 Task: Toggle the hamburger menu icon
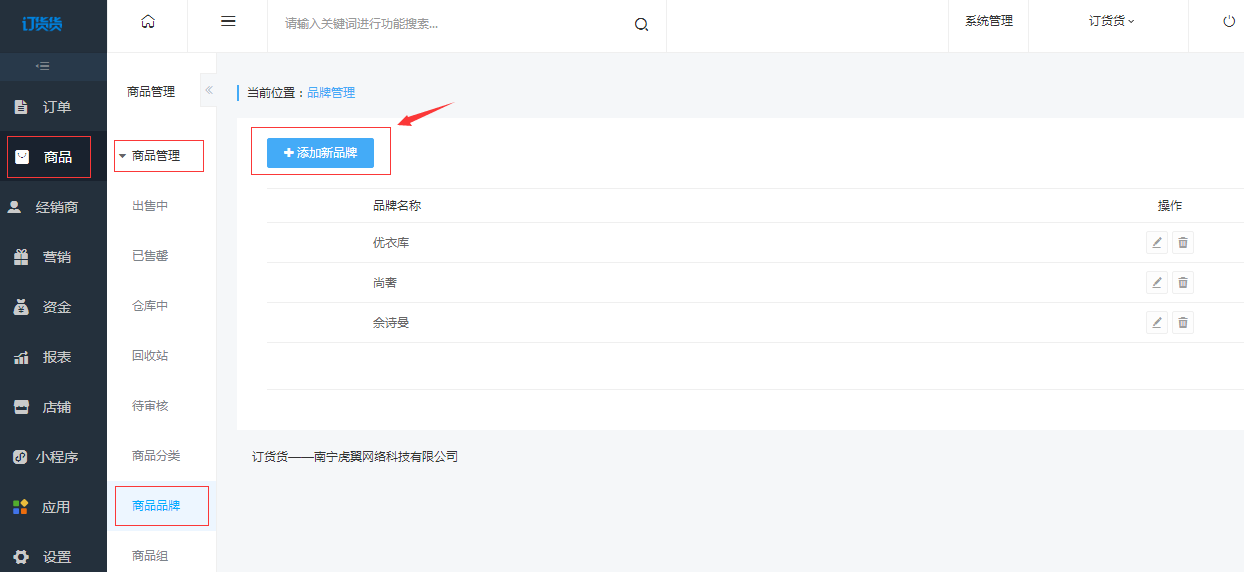click(228, 21)
